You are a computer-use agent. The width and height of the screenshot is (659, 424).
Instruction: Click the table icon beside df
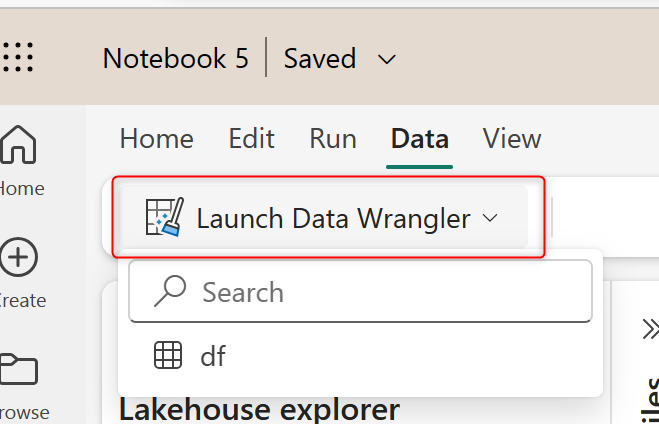168,355
